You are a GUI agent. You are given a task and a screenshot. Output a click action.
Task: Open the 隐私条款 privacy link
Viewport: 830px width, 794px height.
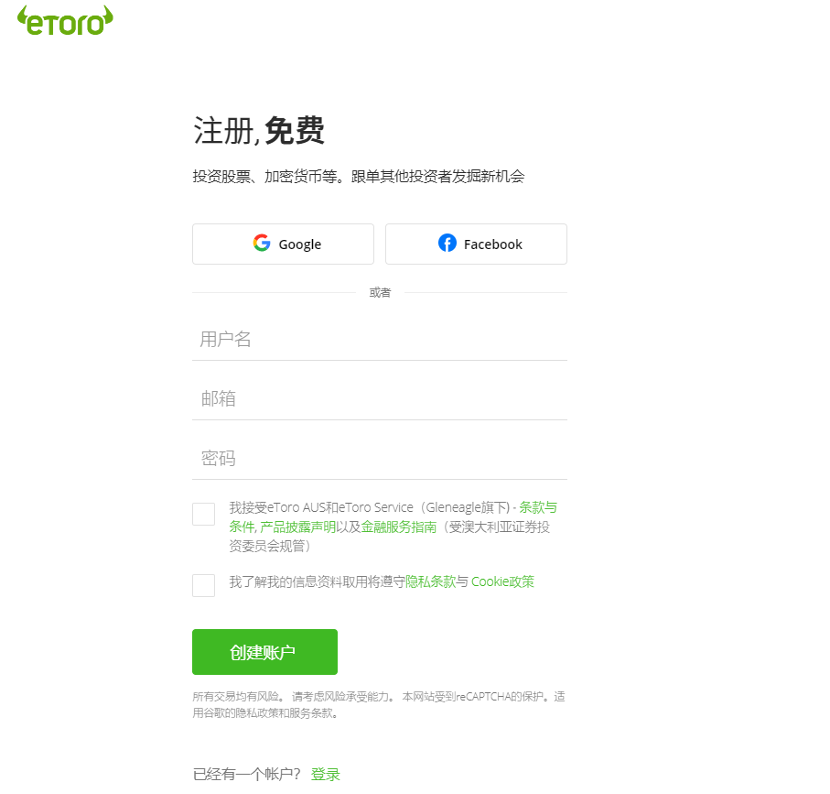point(430,582)
